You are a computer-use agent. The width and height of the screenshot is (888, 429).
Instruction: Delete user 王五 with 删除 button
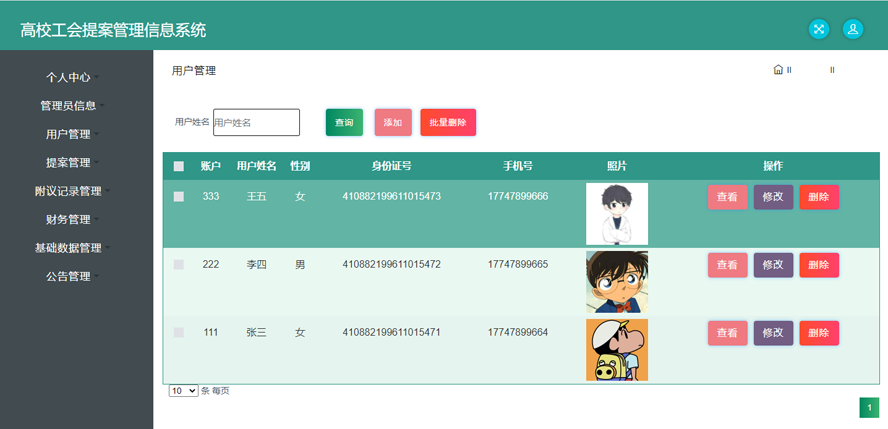click(x=819, y=197)
